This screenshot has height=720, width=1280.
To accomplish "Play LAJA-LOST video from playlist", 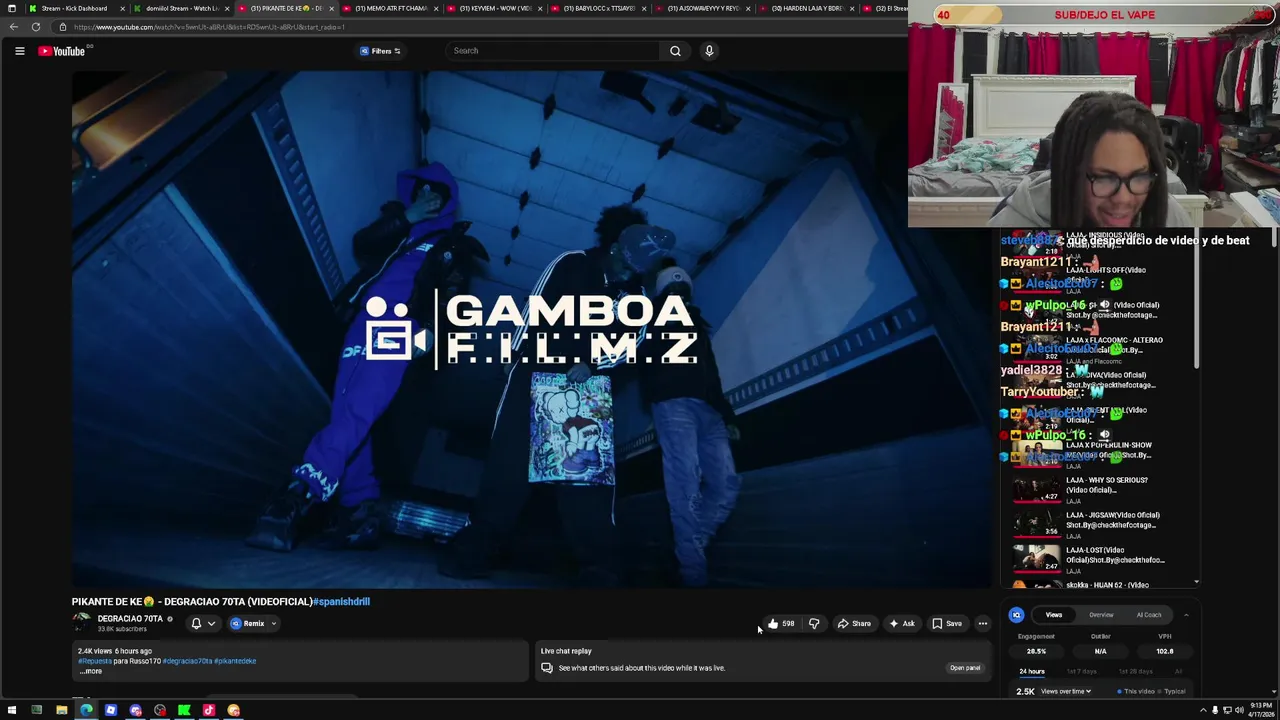I will [x=1100, y=560].
